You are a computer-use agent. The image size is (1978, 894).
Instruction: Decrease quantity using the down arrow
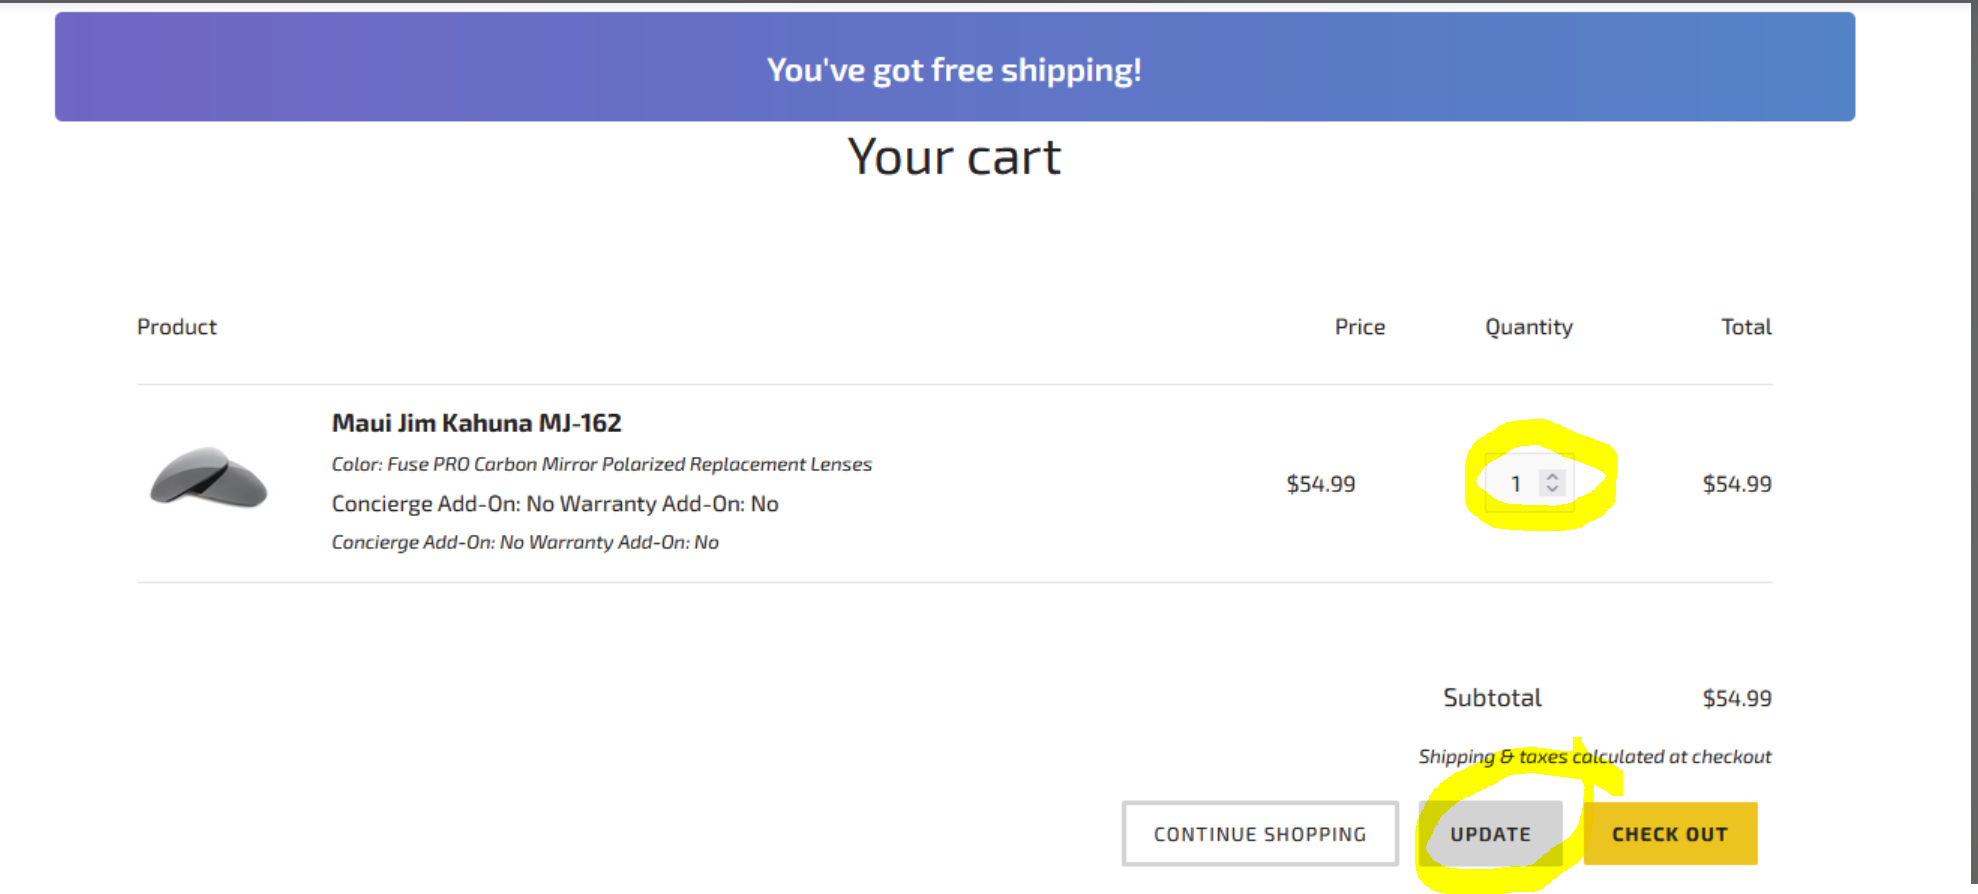pyautogui.click(x=1552, y=490)
